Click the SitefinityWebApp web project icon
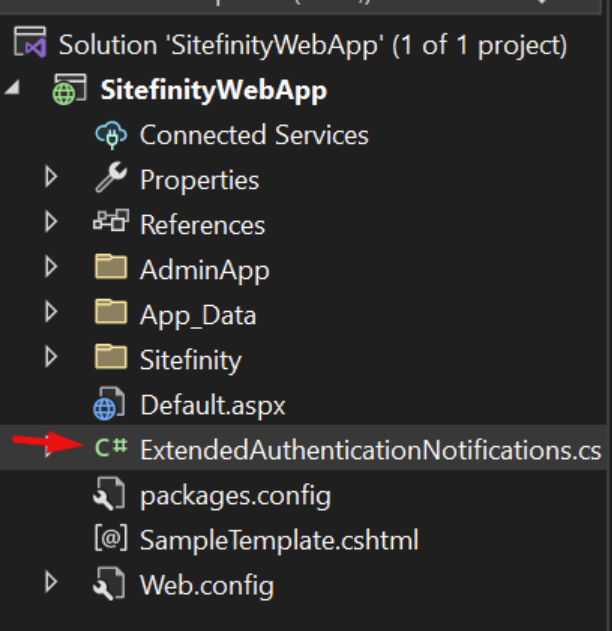This screenshot has width=612, height=631. [x=70, y=89]
